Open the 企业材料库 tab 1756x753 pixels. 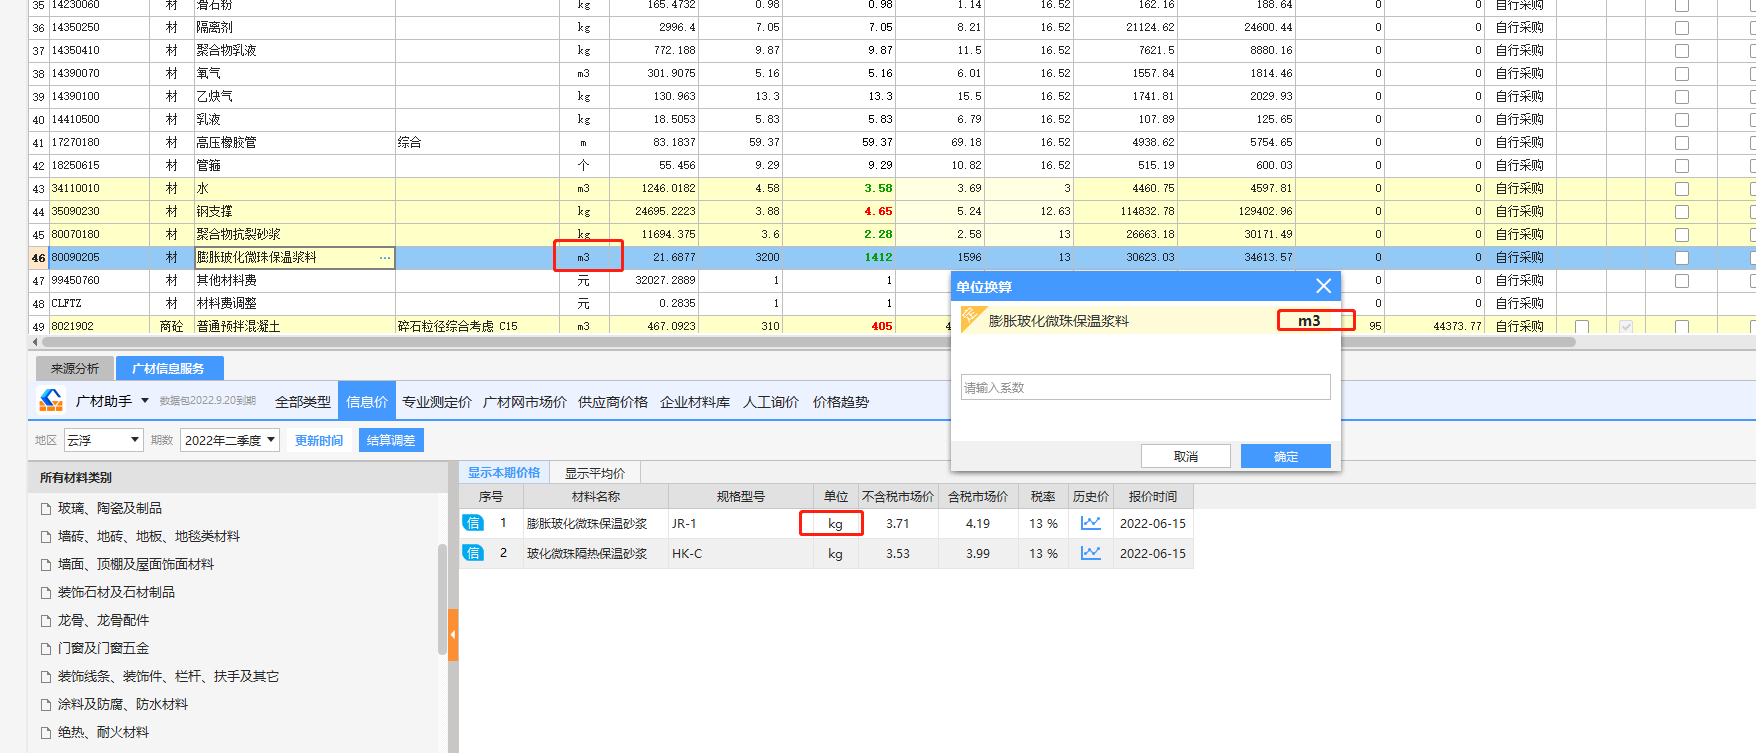coord(695,402)
